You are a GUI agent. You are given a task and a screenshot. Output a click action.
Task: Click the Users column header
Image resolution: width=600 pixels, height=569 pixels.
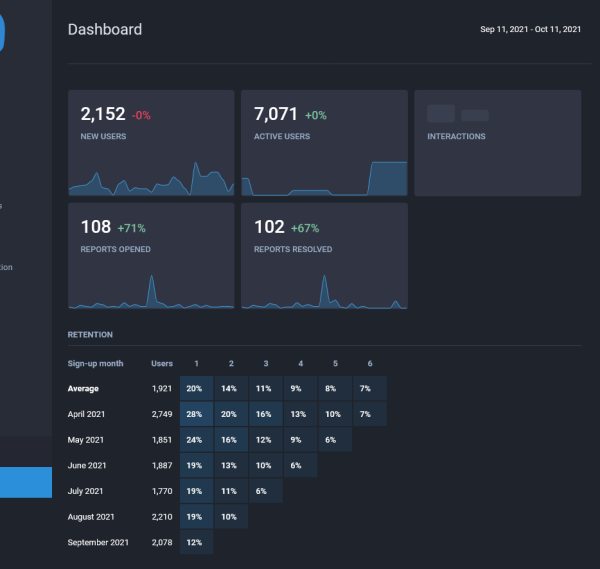pos(162,363)
